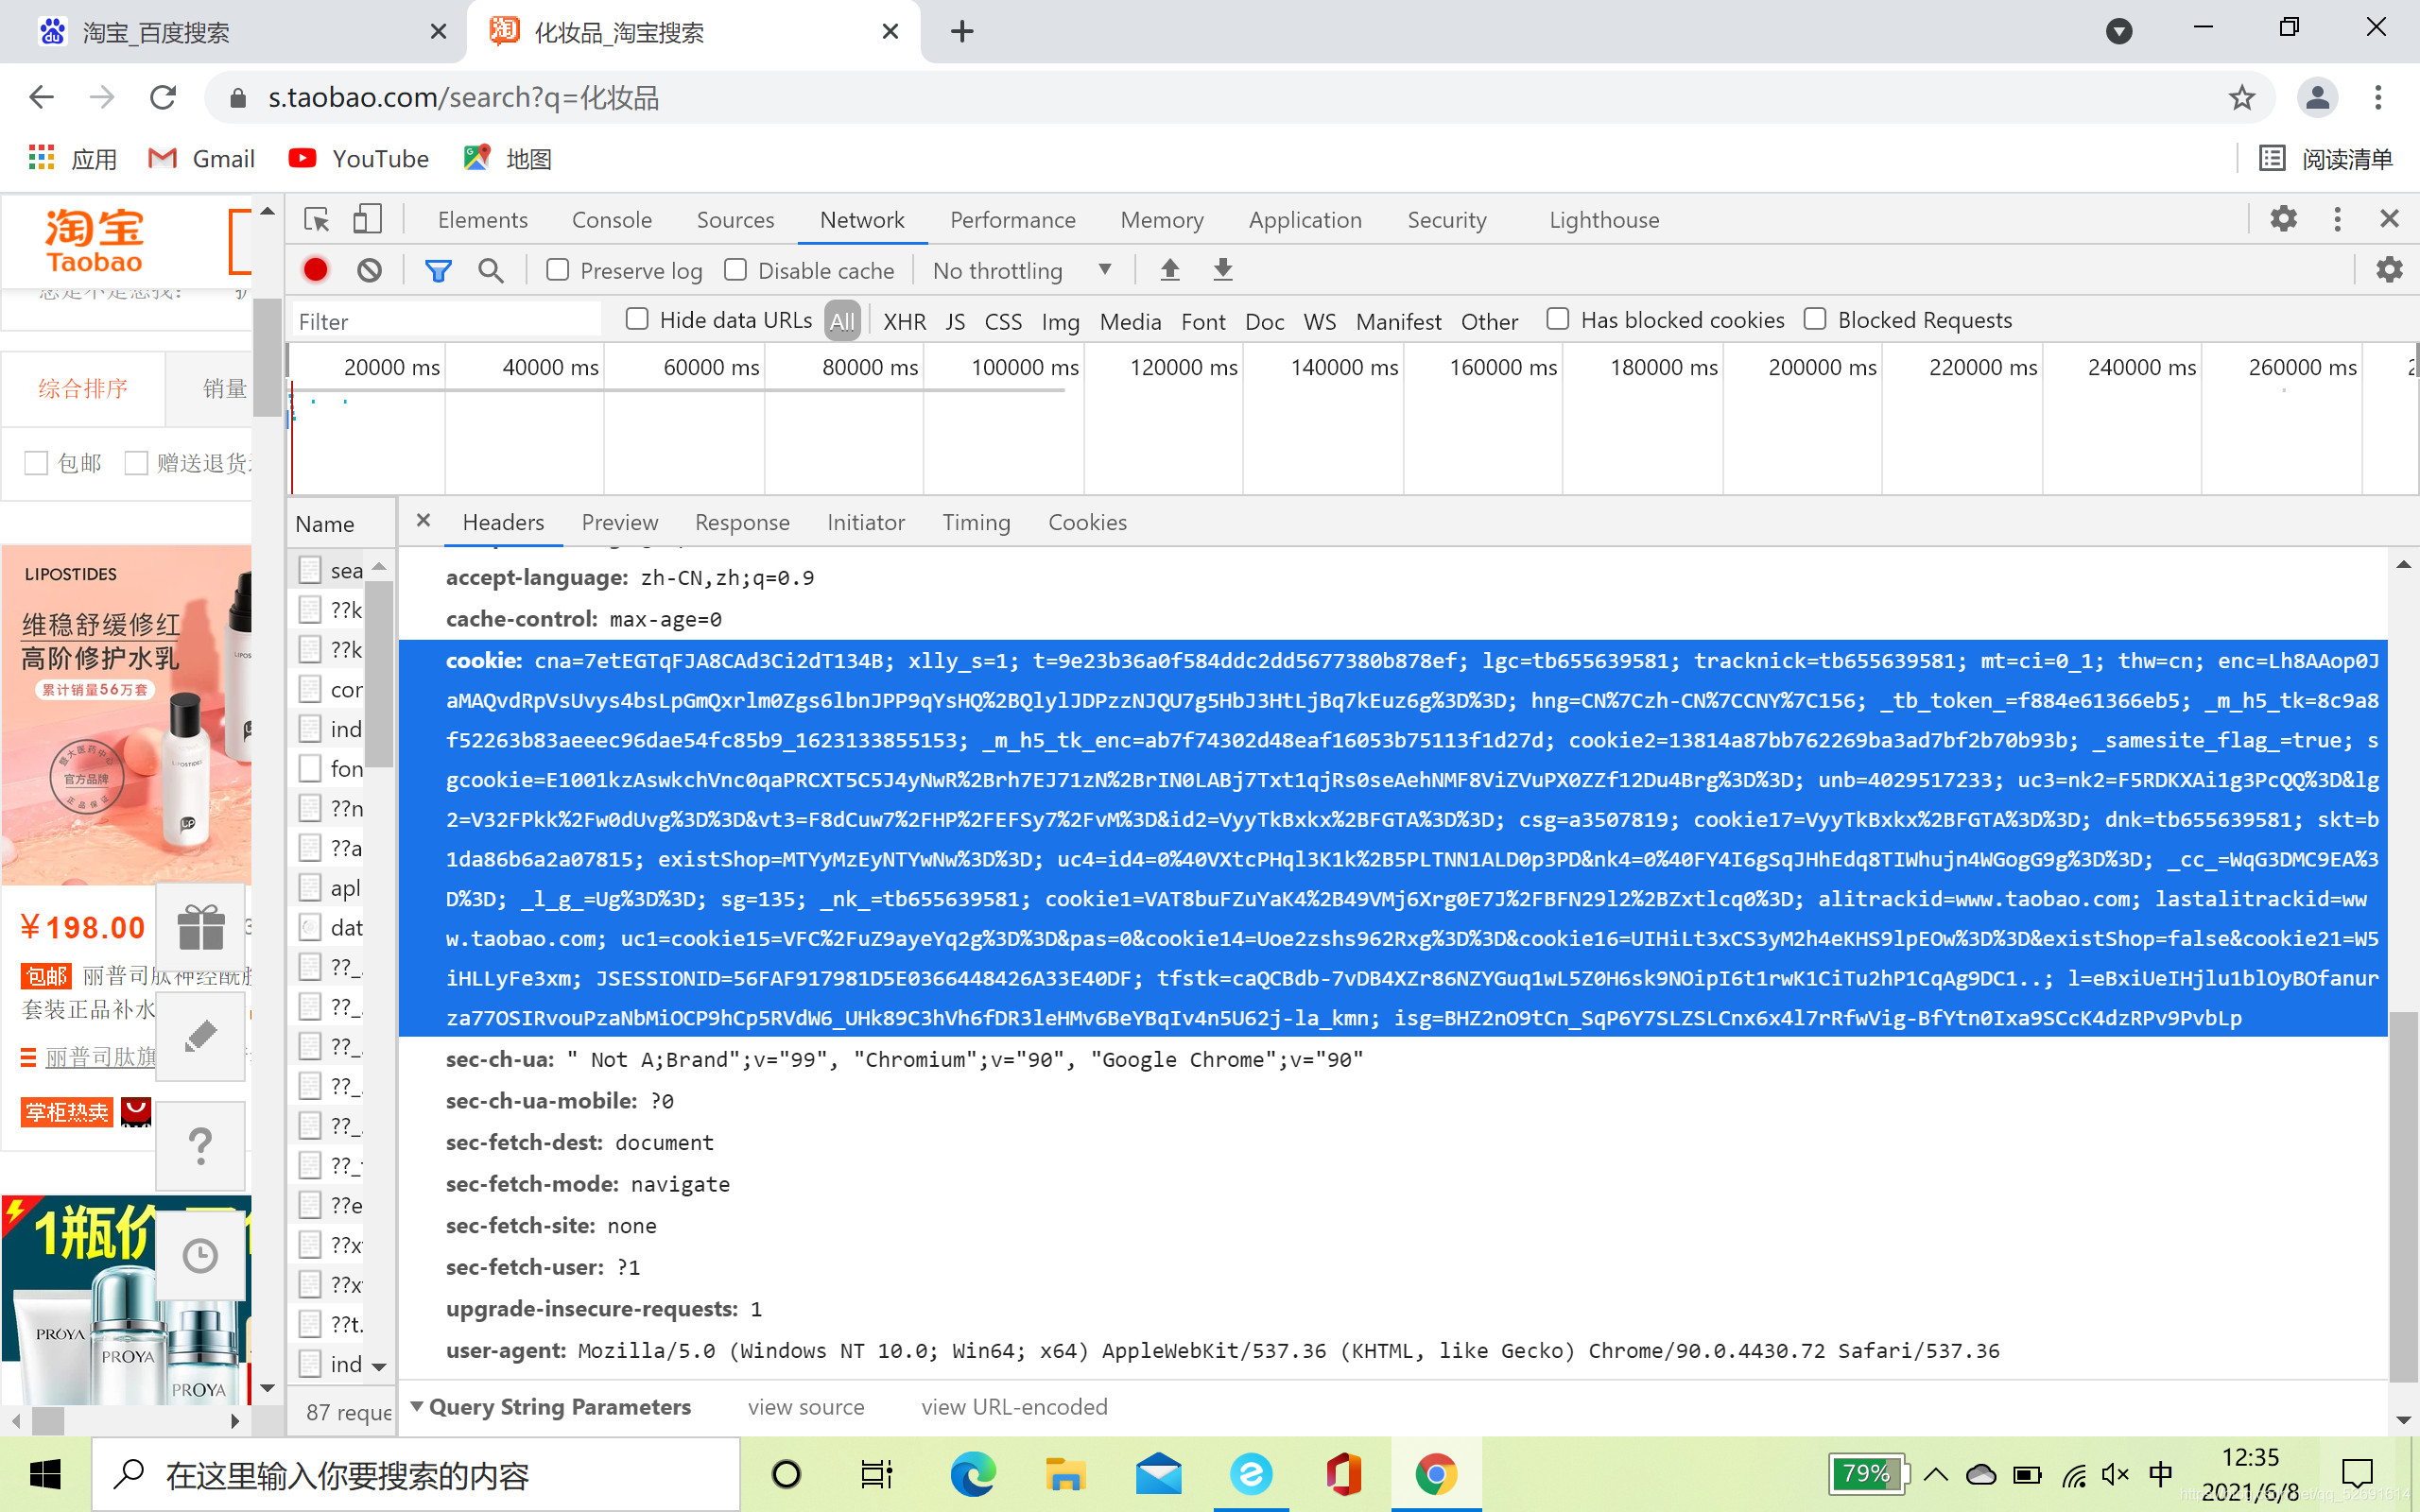Click the filter funnel icon
This screenshot has height=1512, width=2420.
pyautogui.click(x=438, y=270)
